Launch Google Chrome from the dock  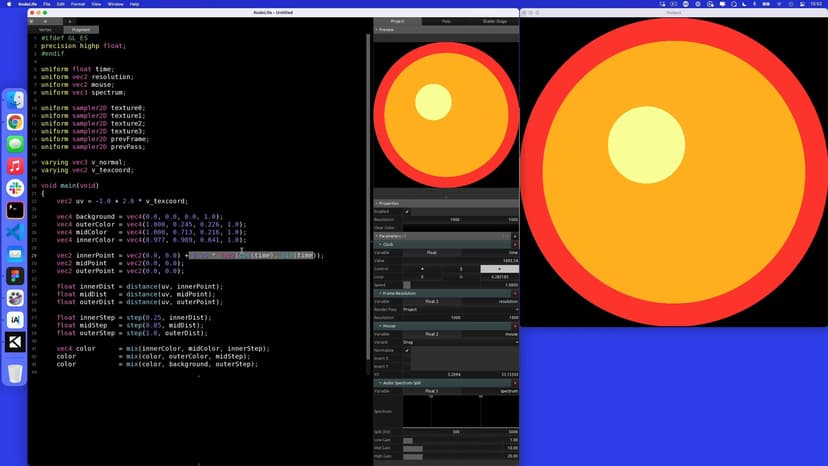coord(15,122)
